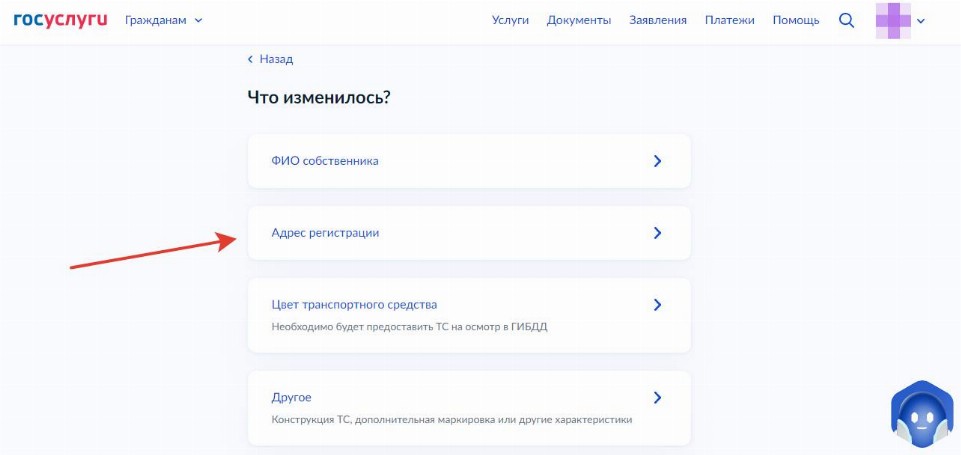961x455 pixels.
Task: Click the arrow on Цвет транспортного средства card
Action: click(x=657, y=305)
